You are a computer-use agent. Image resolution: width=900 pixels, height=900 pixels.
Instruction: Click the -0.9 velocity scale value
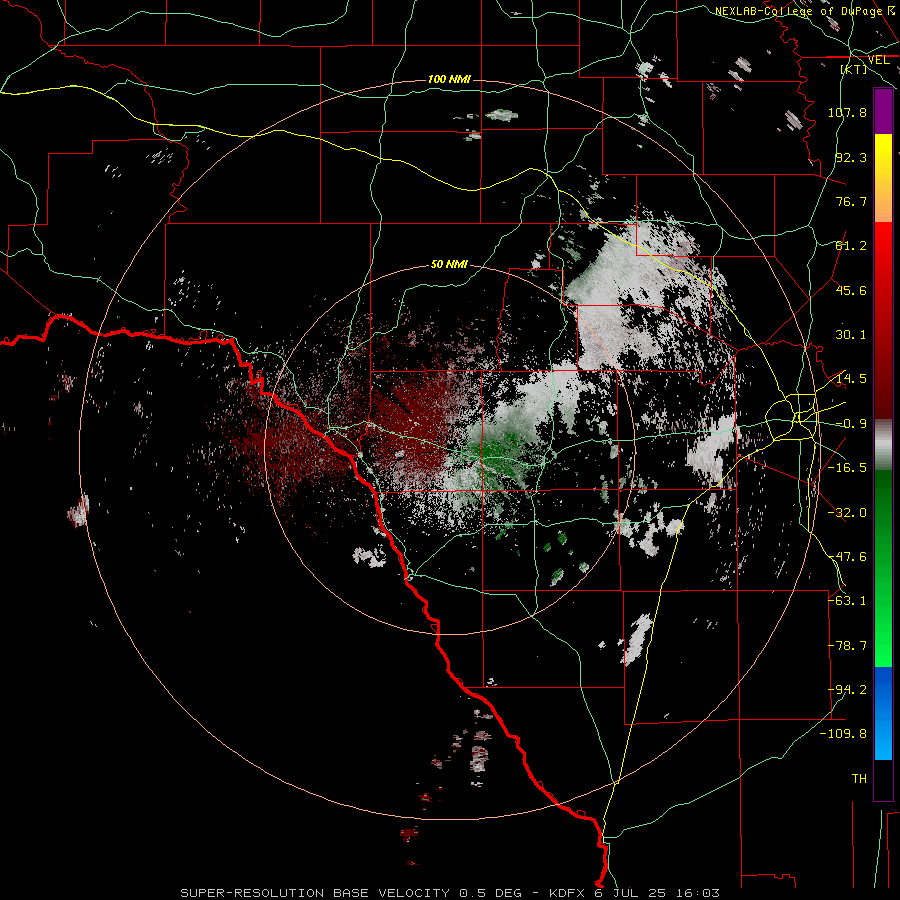point(851,424)
